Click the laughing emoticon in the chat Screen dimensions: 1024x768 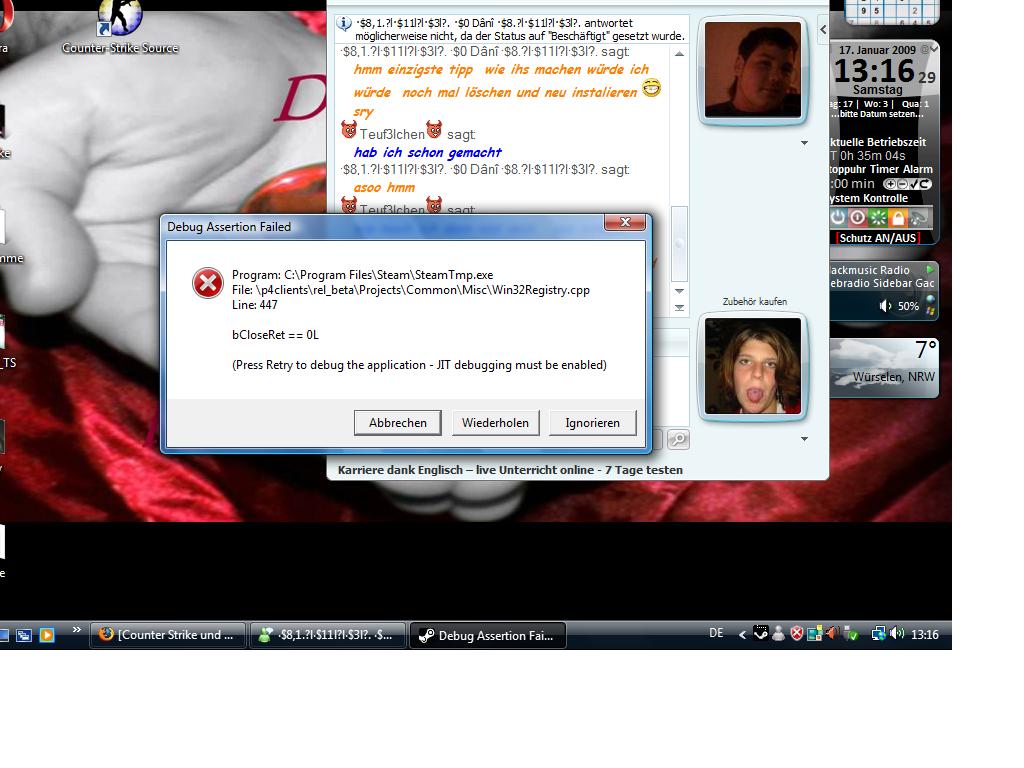click(651, 88)
